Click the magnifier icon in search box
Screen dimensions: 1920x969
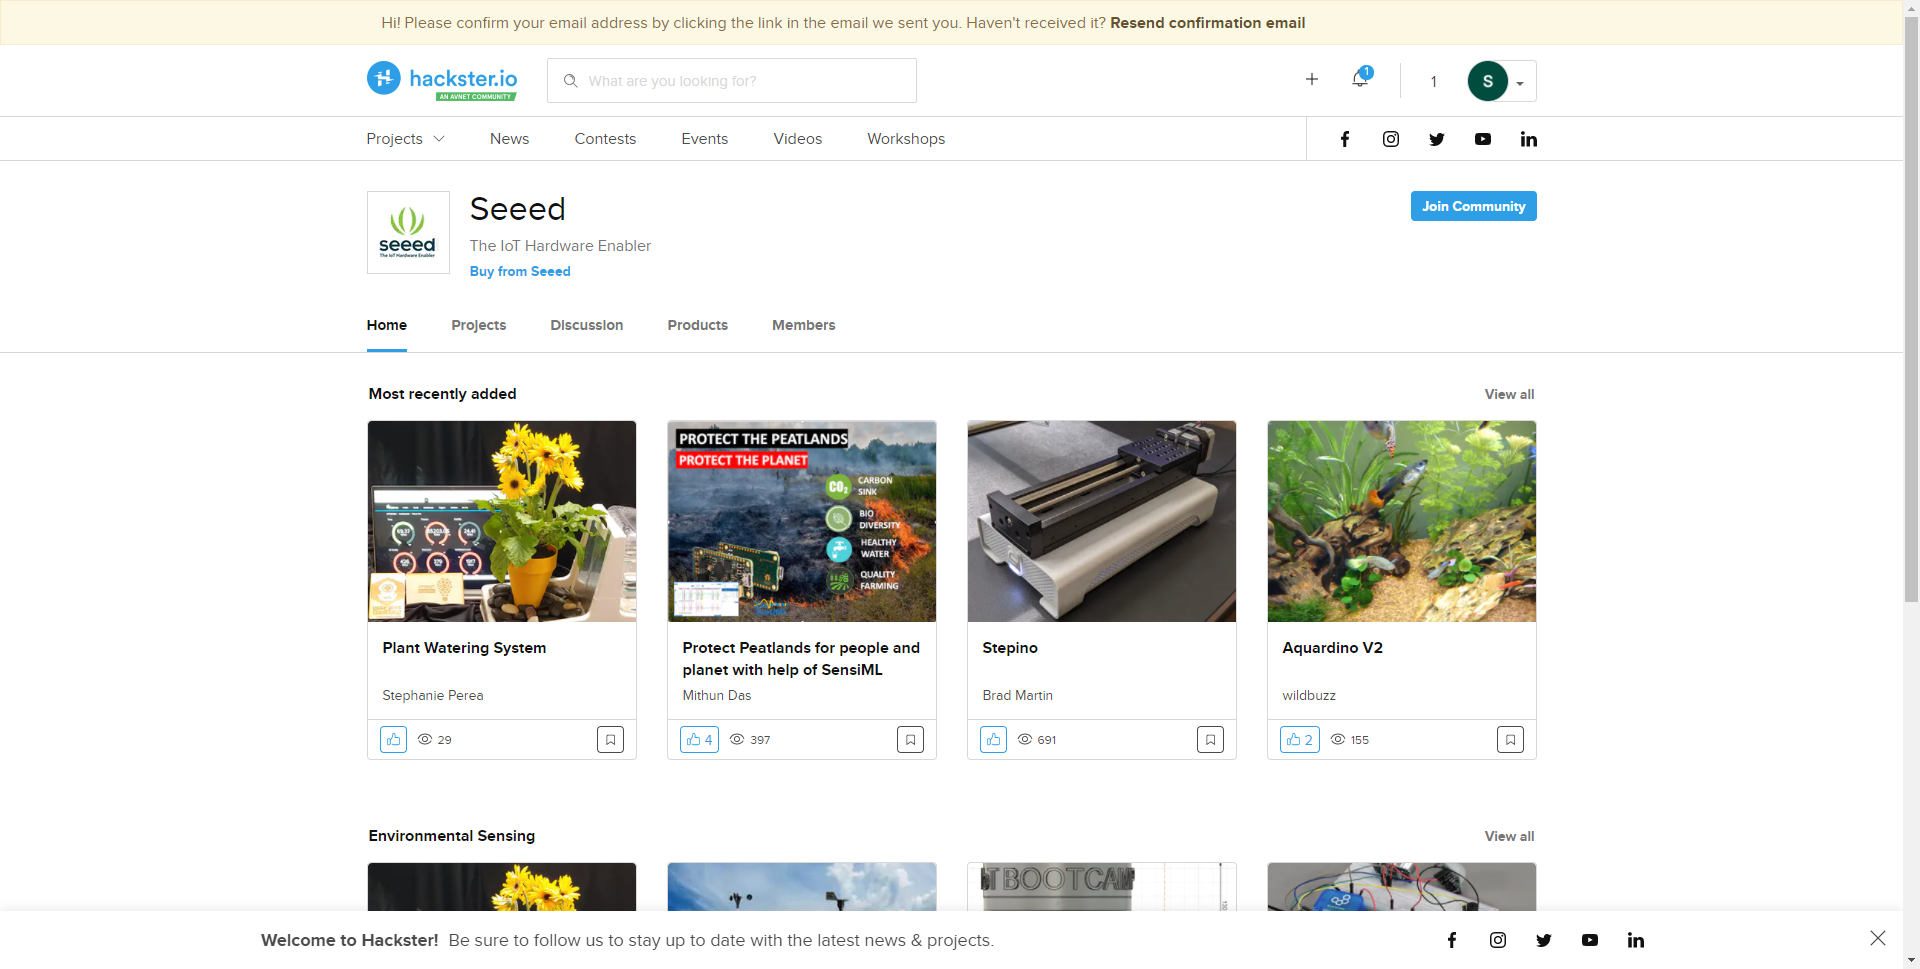coord(570,81)
